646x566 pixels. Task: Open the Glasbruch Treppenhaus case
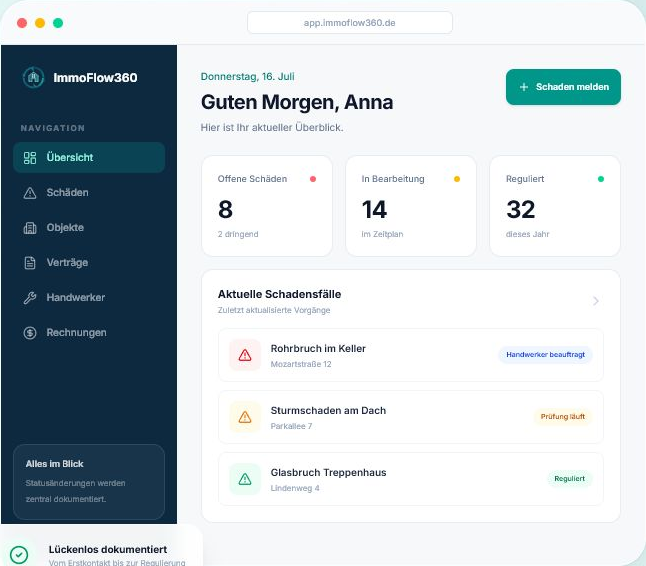[x=411, y=479]
